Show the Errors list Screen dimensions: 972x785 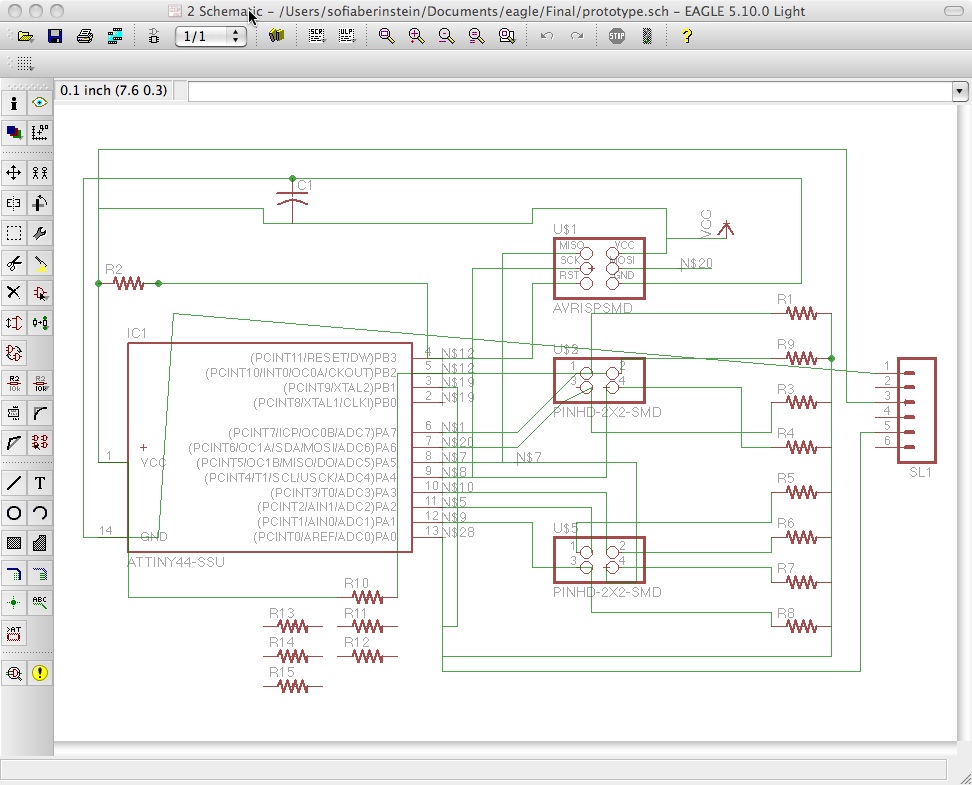point(40,673)
